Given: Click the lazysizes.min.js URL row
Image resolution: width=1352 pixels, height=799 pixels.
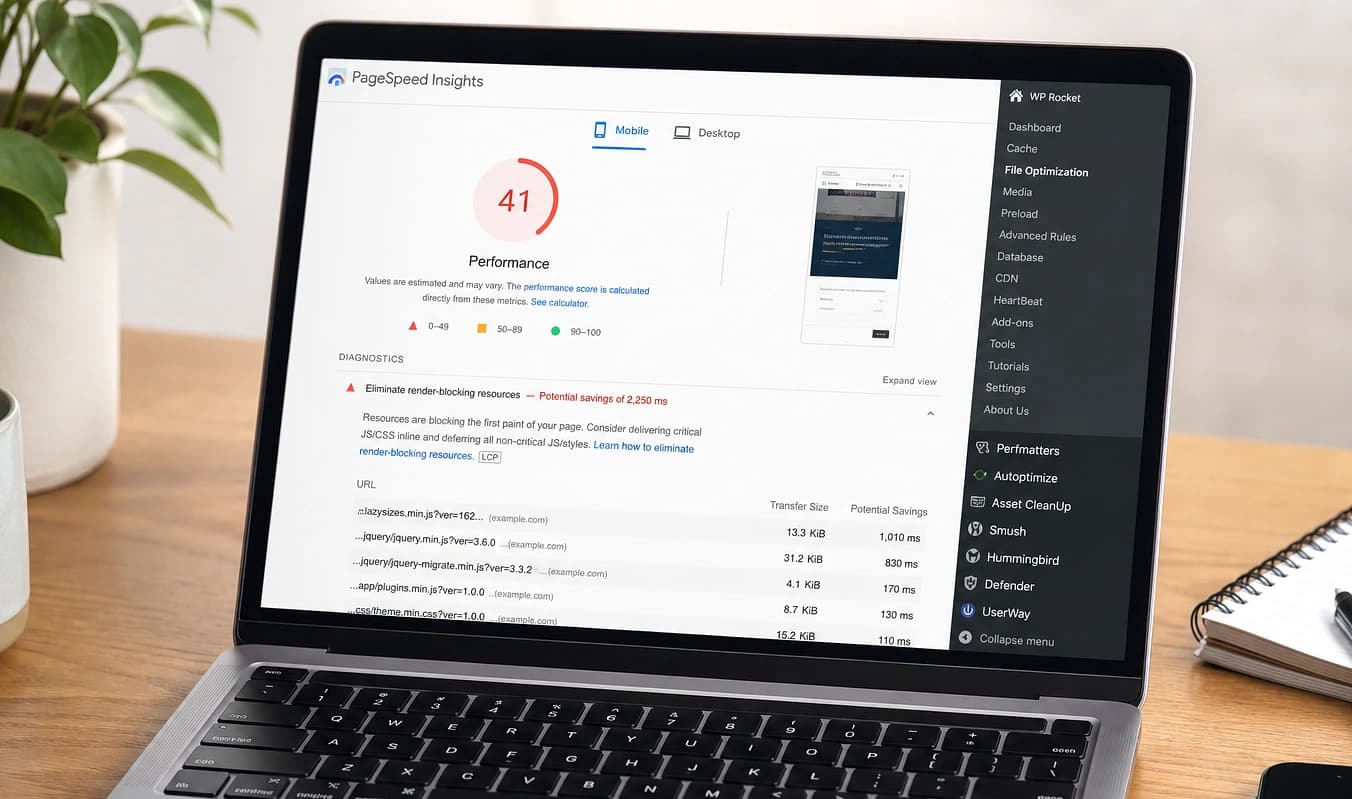Looking at the screenshot, I should [640, 526].
